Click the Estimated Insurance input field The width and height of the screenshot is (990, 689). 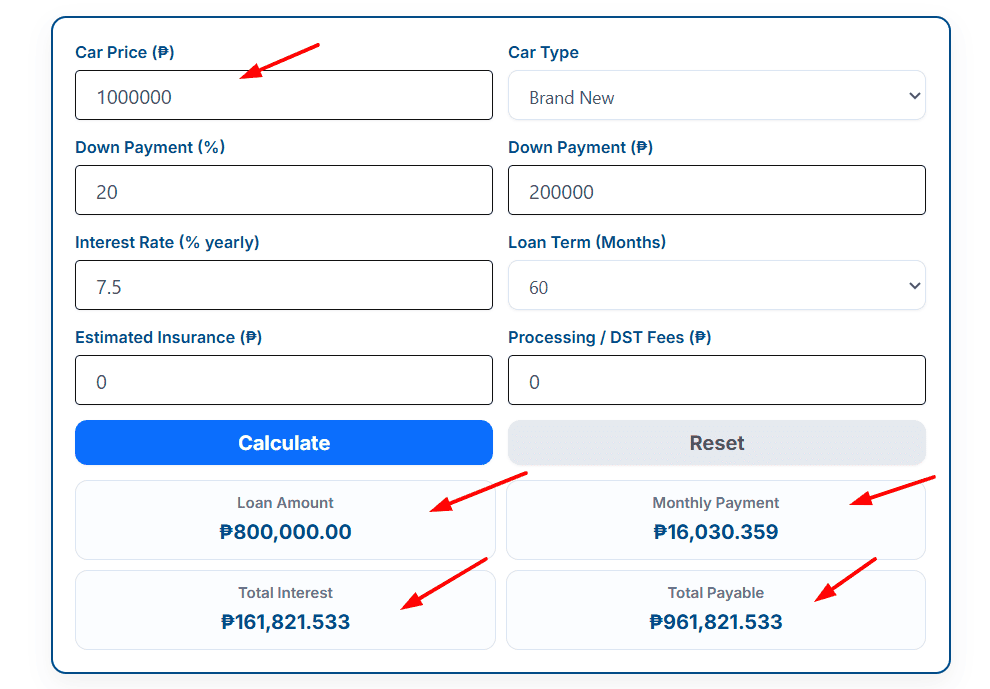point(284,380)
